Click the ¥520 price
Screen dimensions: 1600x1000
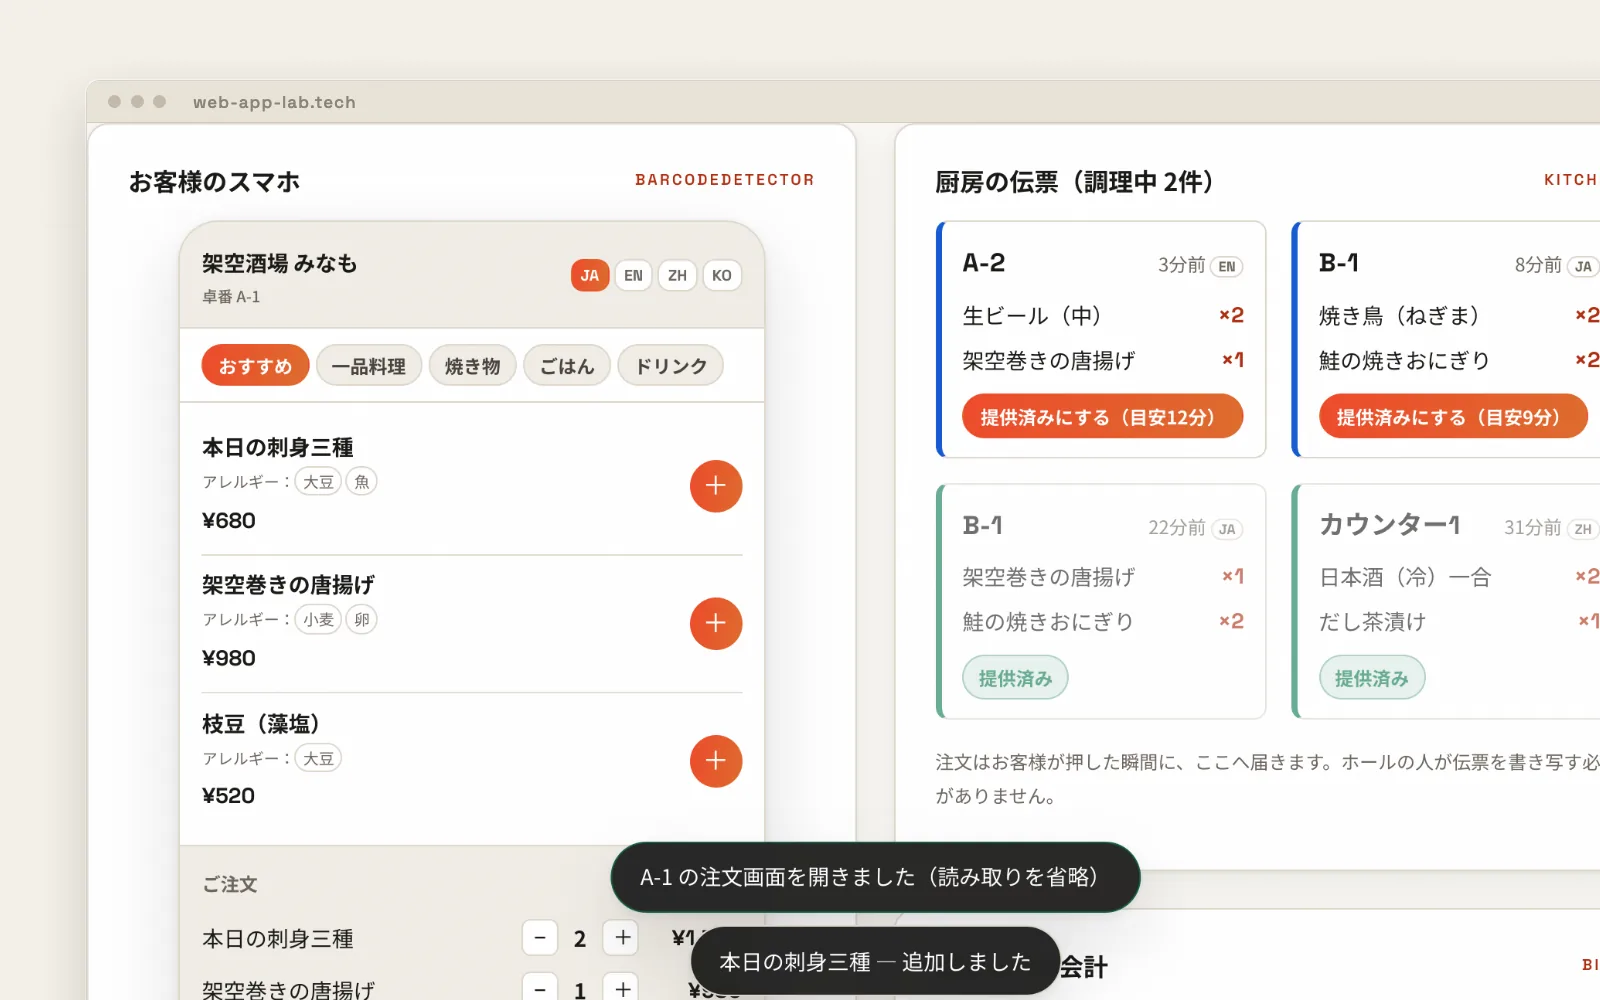click(229, 796)
